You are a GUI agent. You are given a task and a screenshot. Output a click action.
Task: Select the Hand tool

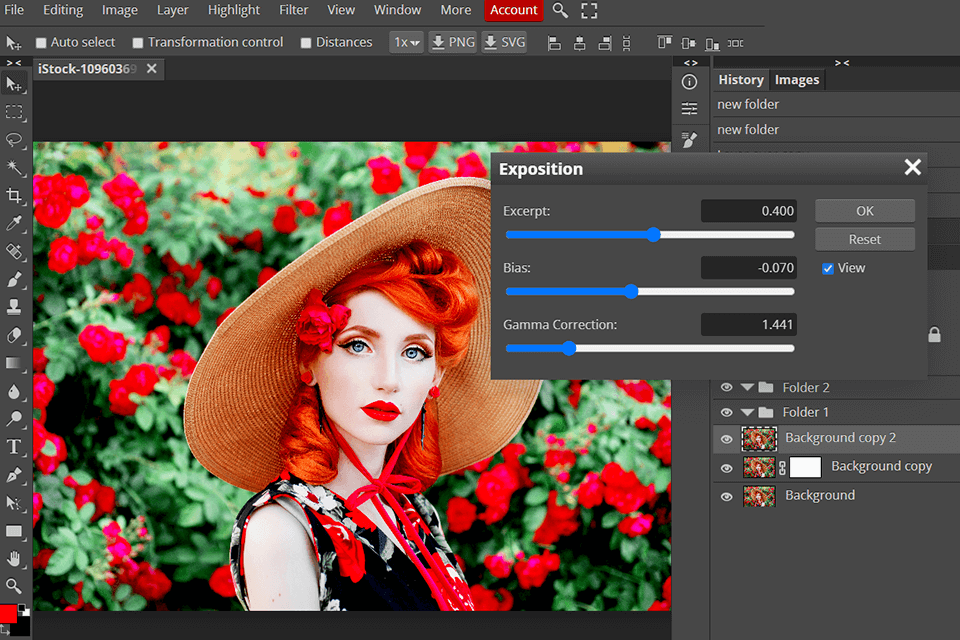click(x=14, y=558)
